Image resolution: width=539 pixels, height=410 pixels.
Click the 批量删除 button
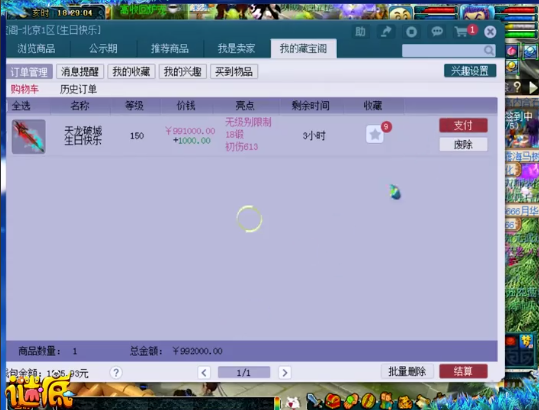(407, 372)
